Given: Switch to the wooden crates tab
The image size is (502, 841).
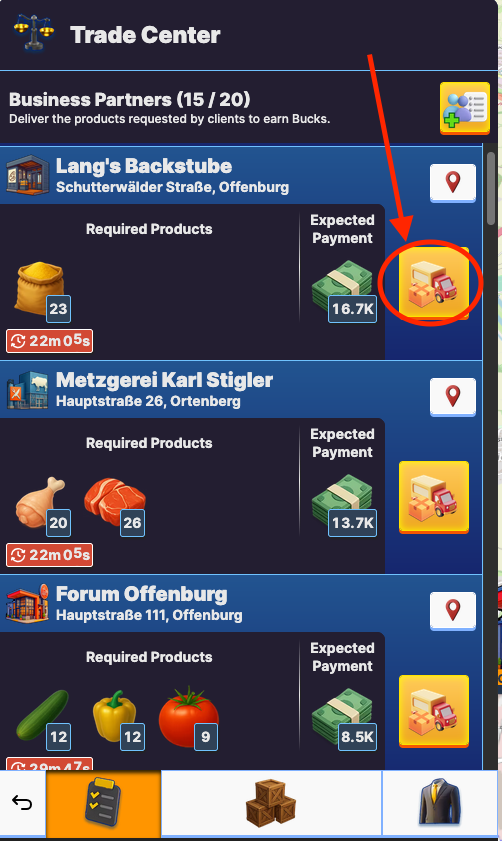Looking at the screenshot, I should tap(271, 803).
